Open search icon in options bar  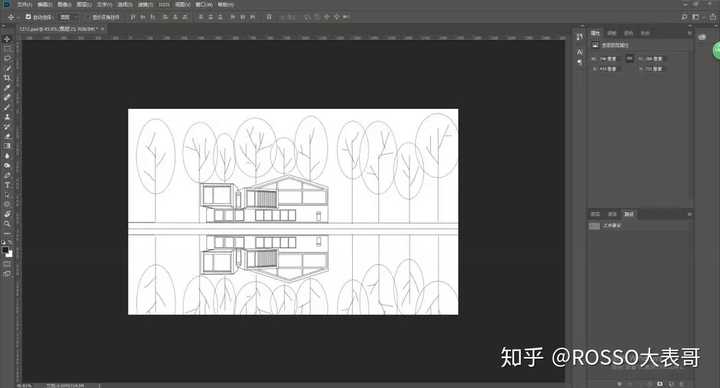(684, 17)
